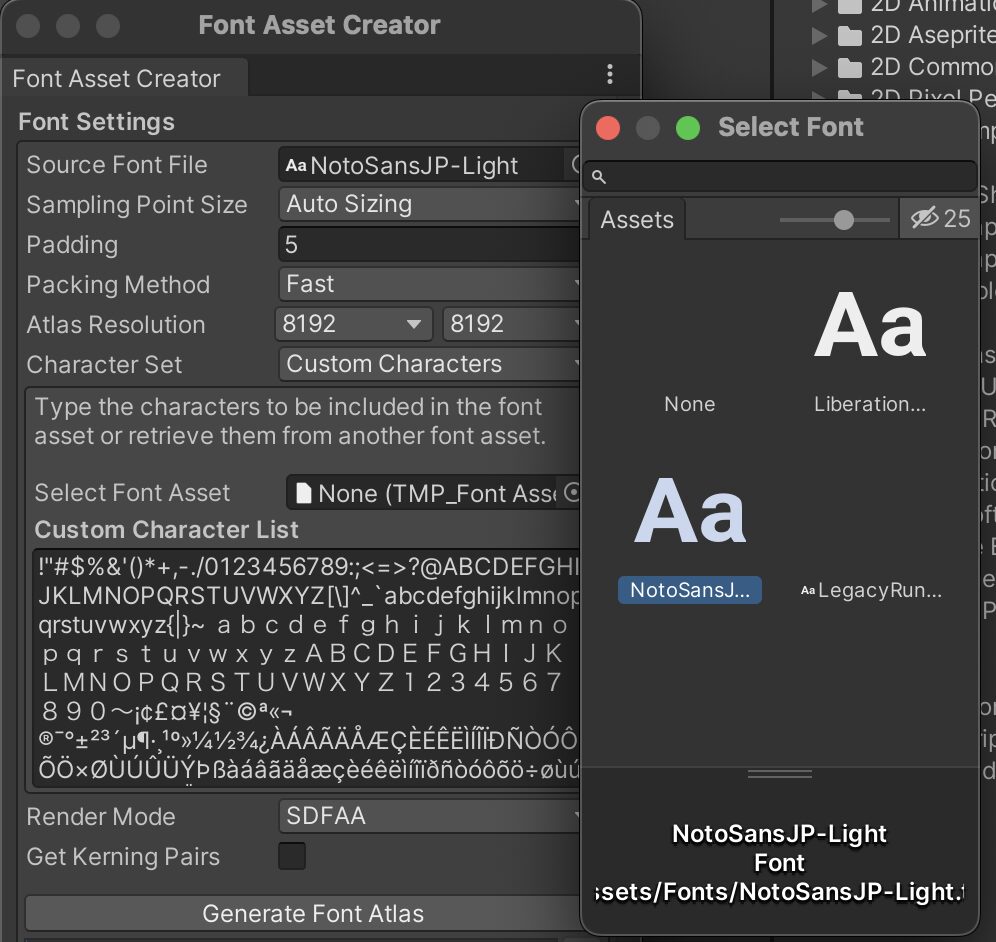Select the Liberation font thumbnail
This screenshot has width=996, height=942.
869,329
